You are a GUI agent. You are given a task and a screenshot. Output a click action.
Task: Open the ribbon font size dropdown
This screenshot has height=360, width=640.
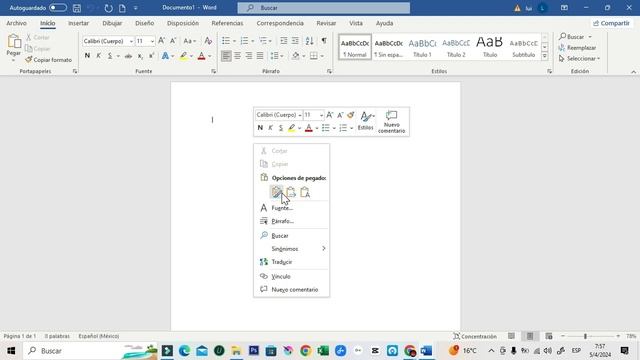(152, 41)
